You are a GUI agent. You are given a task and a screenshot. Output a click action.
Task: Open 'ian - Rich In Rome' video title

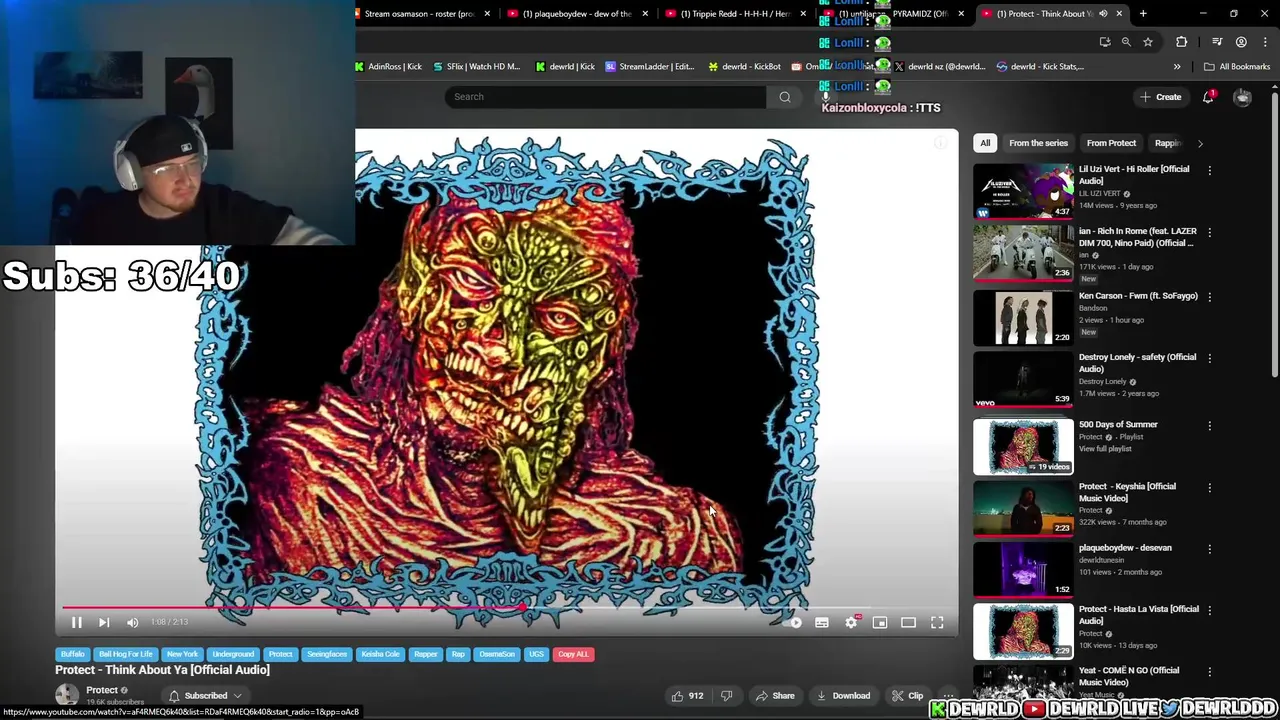point(1137,237)
